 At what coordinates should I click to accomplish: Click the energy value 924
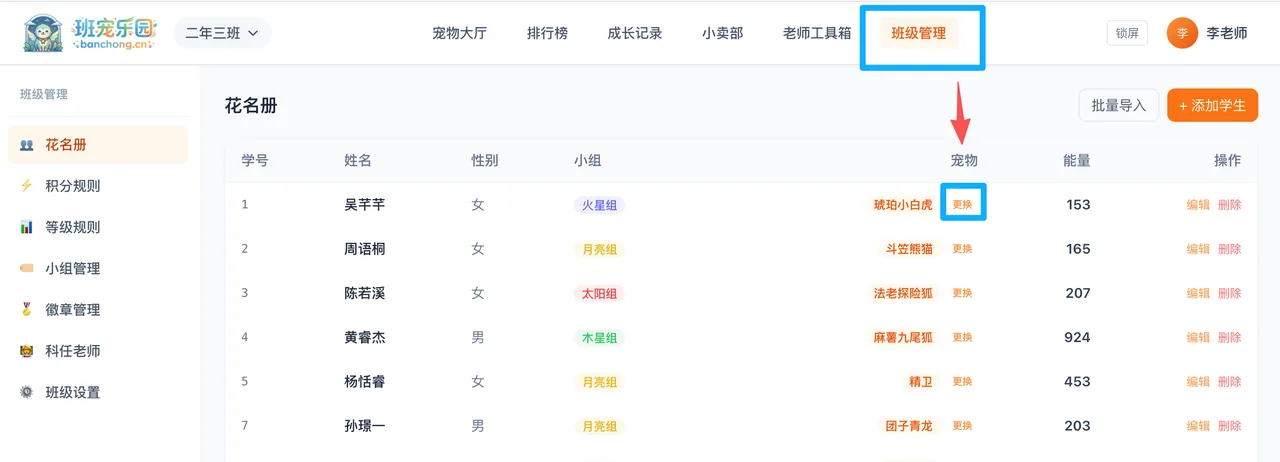tap(1077, 337)
